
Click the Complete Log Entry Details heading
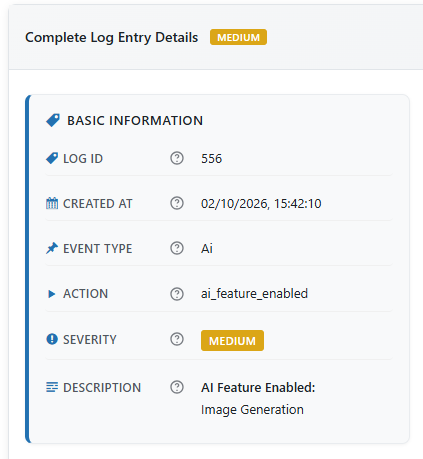(112, 37)
